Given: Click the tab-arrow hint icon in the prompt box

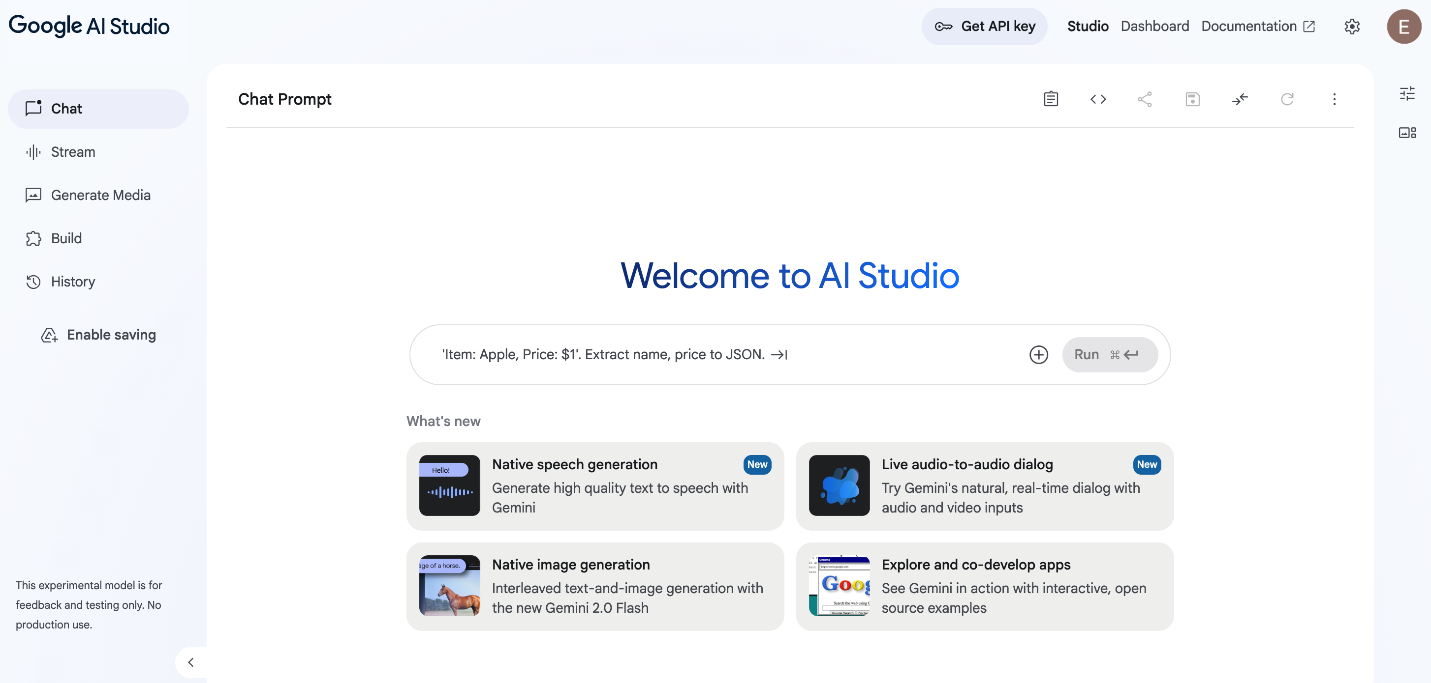Looking at the screenshot, I should click(779, 355).
